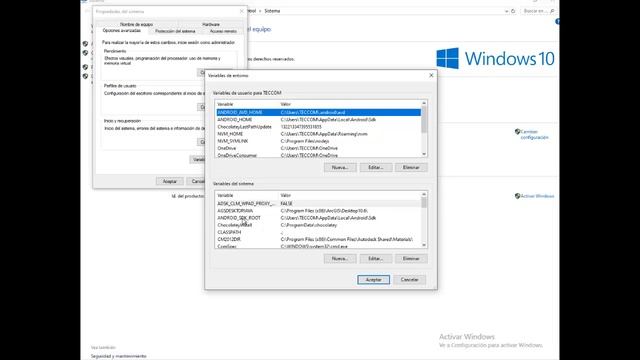The image size is (640, 360).
Task: Click the system variables scrollbar thumb
Action: click(424, 203)
